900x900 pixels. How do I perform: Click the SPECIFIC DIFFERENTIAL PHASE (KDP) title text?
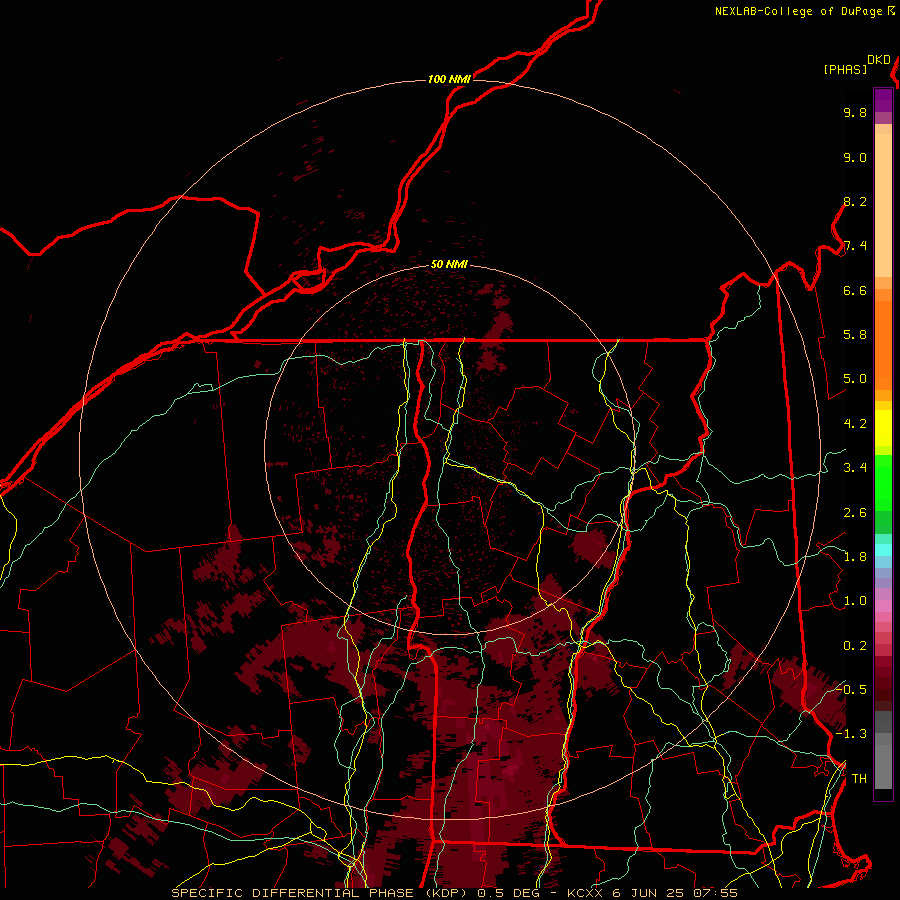(319, 893)
